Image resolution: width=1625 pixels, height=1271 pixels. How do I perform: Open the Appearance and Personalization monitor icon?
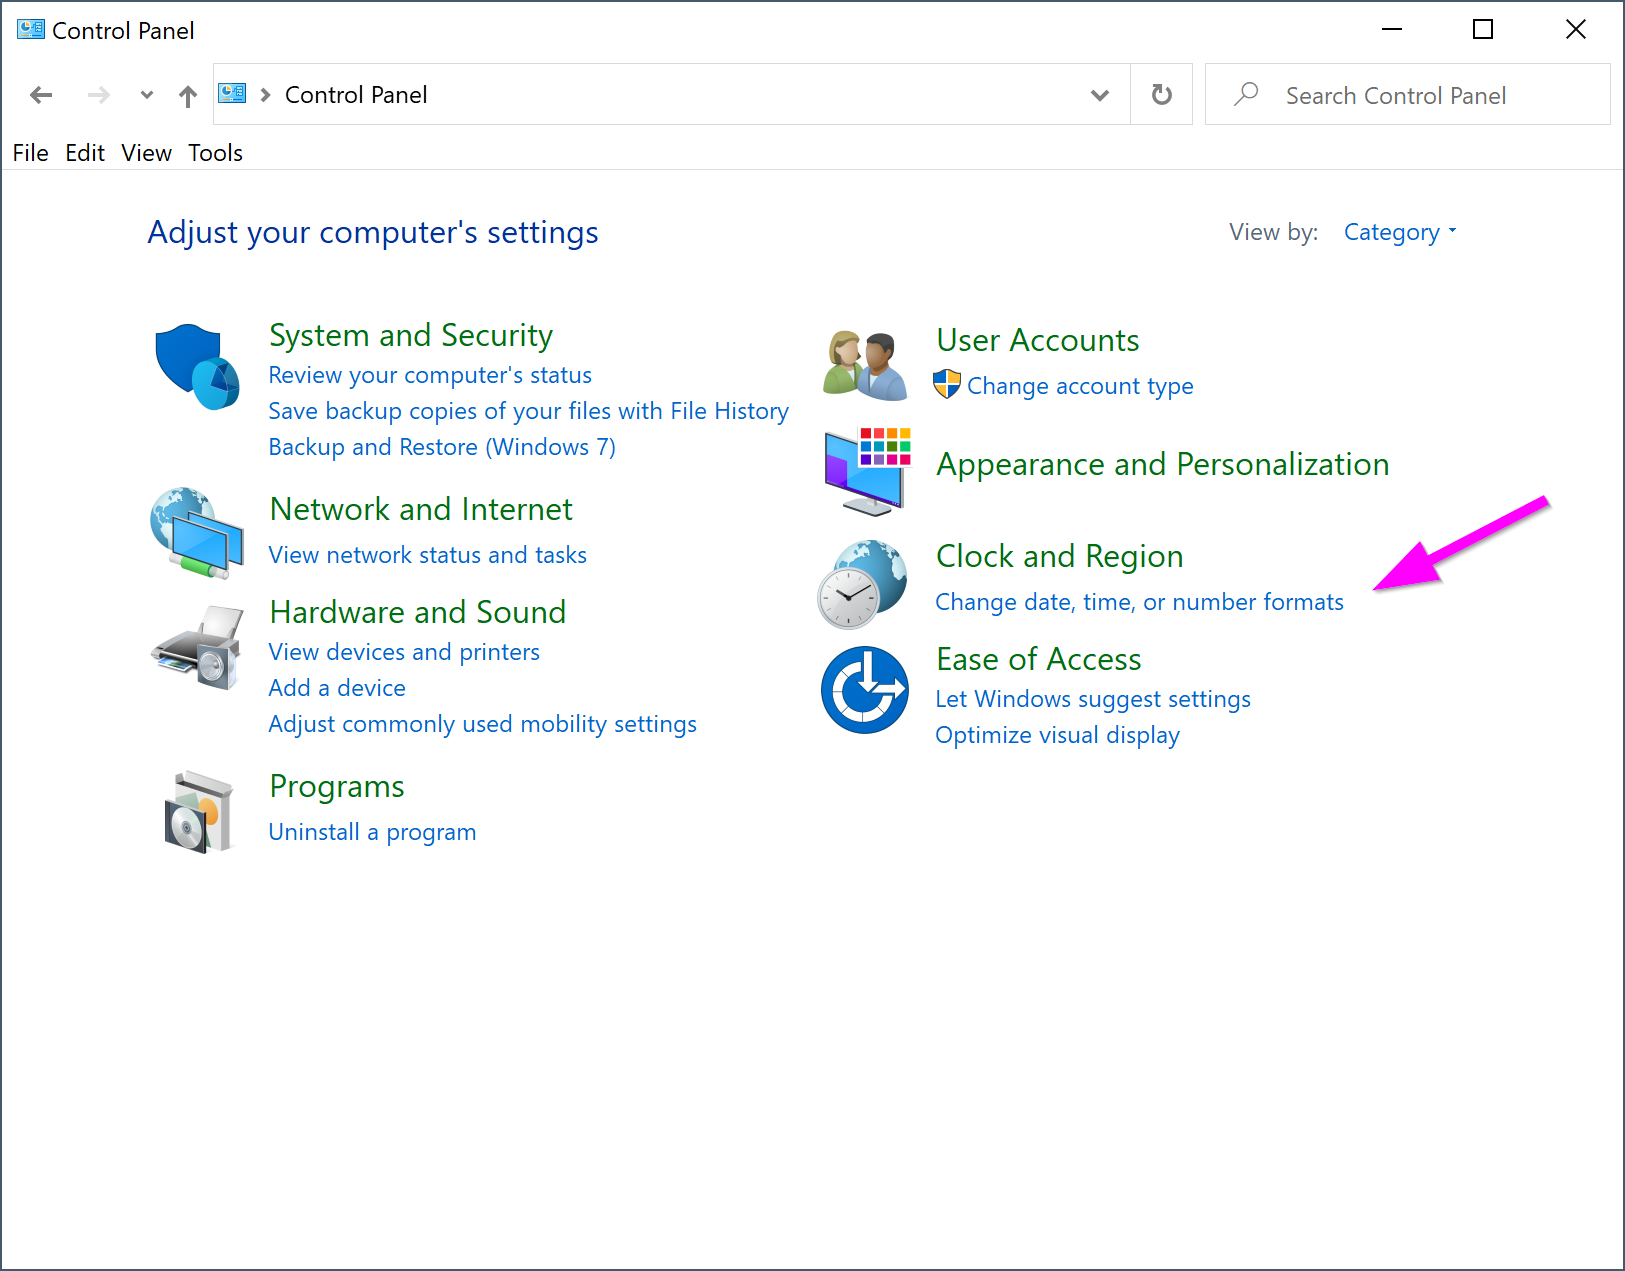tap(867, 471)
